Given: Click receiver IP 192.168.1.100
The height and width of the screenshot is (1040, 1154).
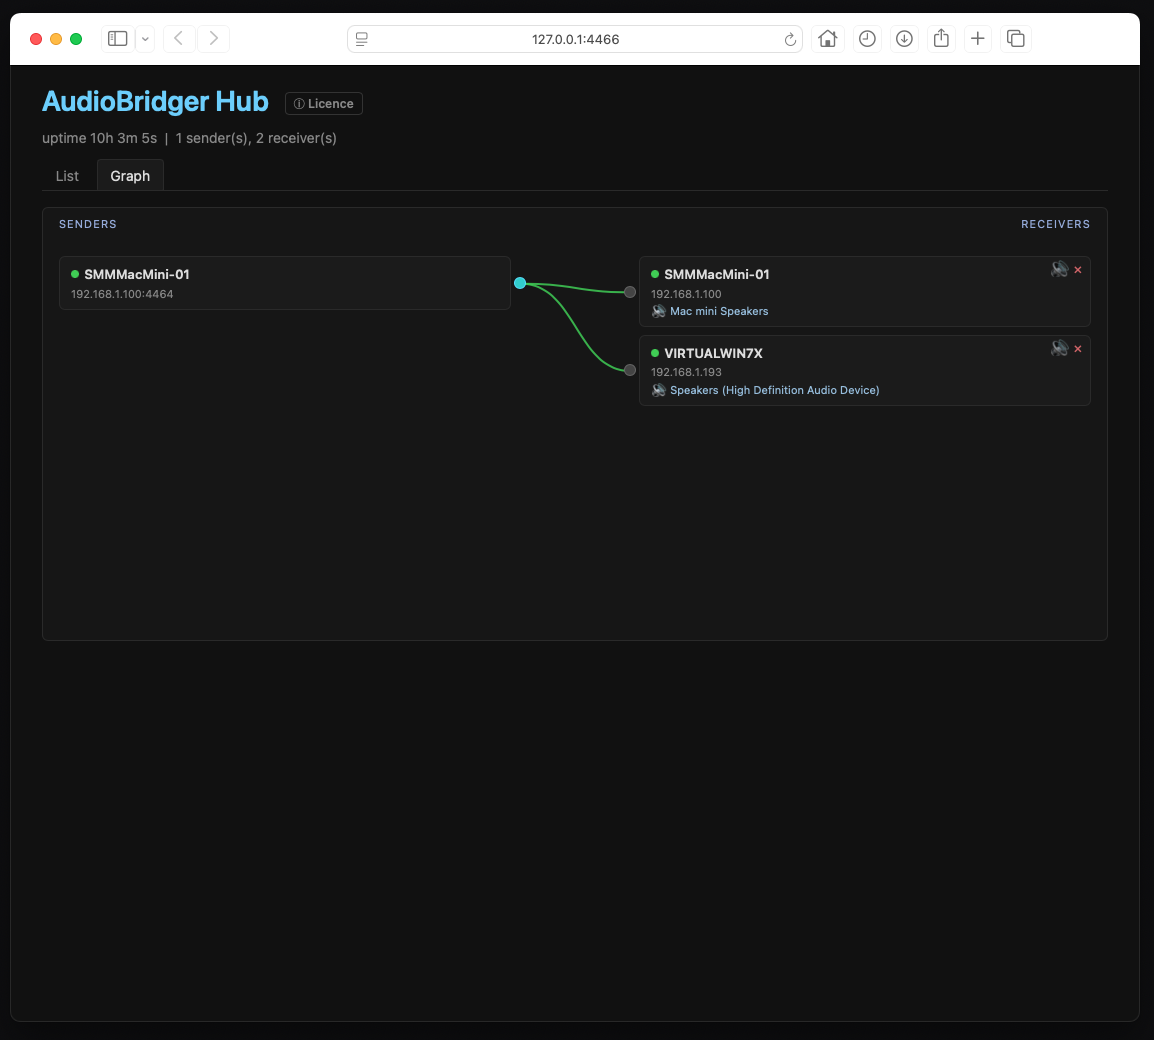Looking at the screenshot, I should (x=686, y=294).
